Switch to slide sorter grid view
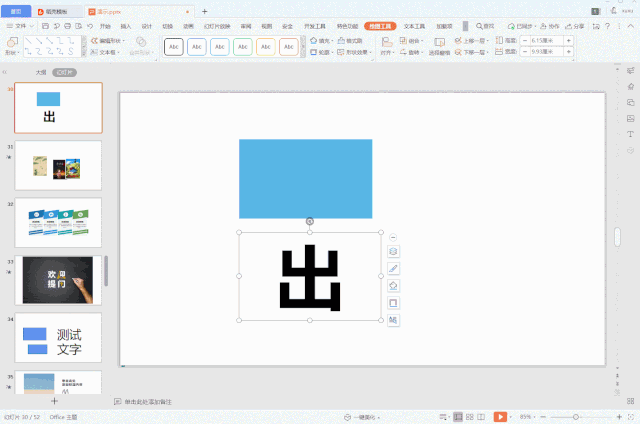This screenshot has width=640, height=424. click(x=470, y=417)
